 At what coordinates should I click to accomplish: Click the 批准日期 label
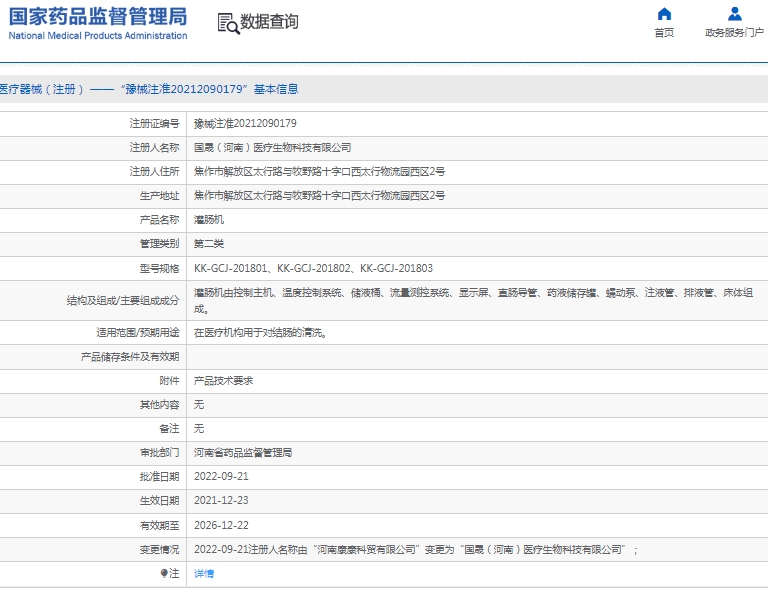point(159,476)
